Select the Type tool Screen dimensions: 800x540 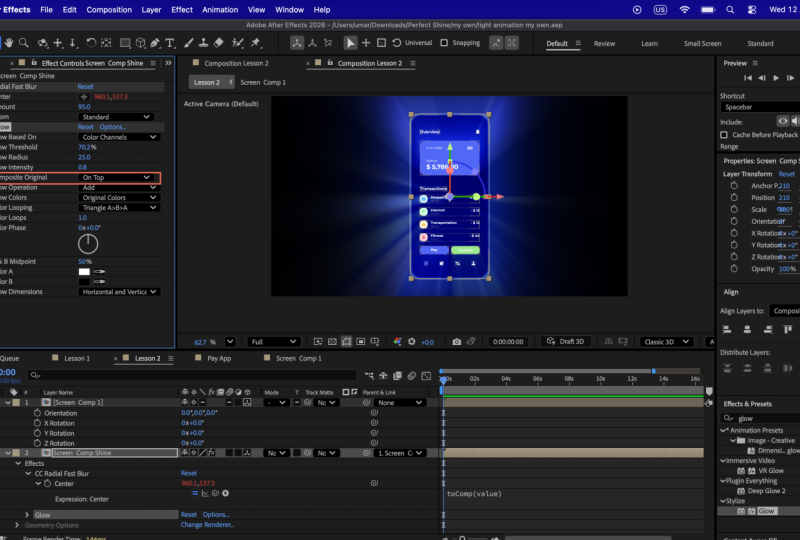coord(170,43)
